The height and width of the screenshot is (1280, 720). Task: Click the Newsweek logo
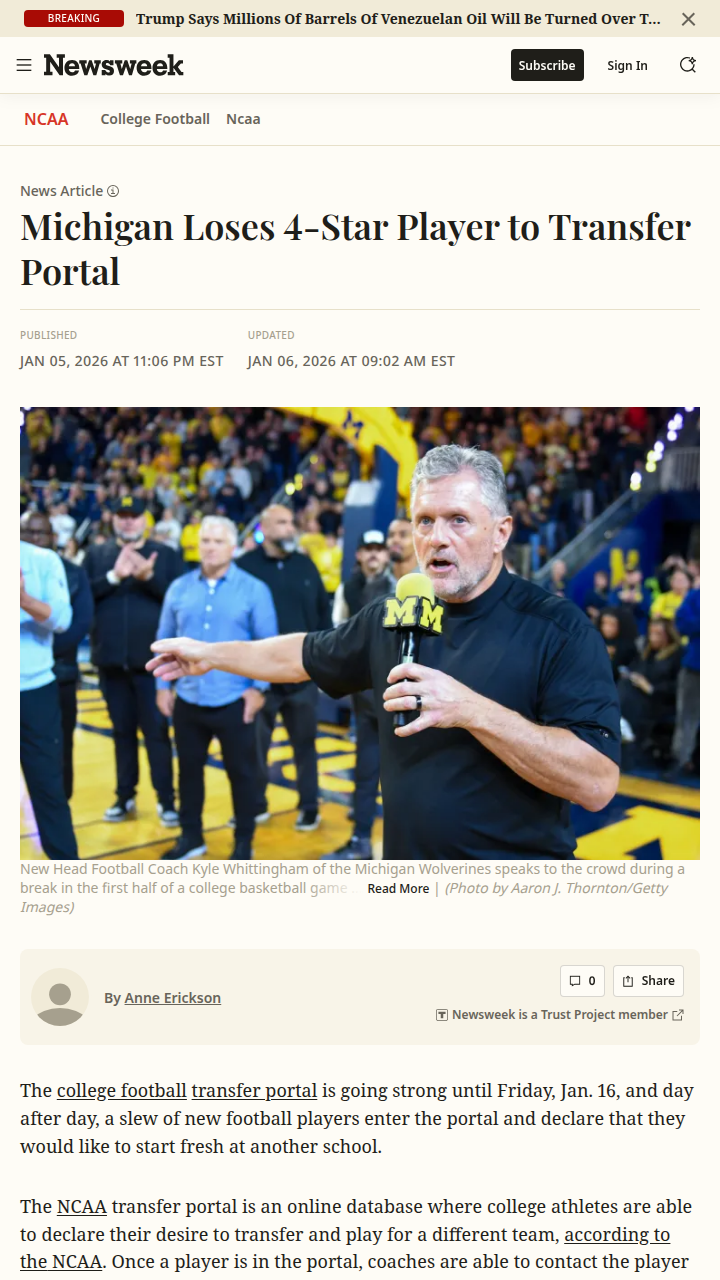[114, 65]
